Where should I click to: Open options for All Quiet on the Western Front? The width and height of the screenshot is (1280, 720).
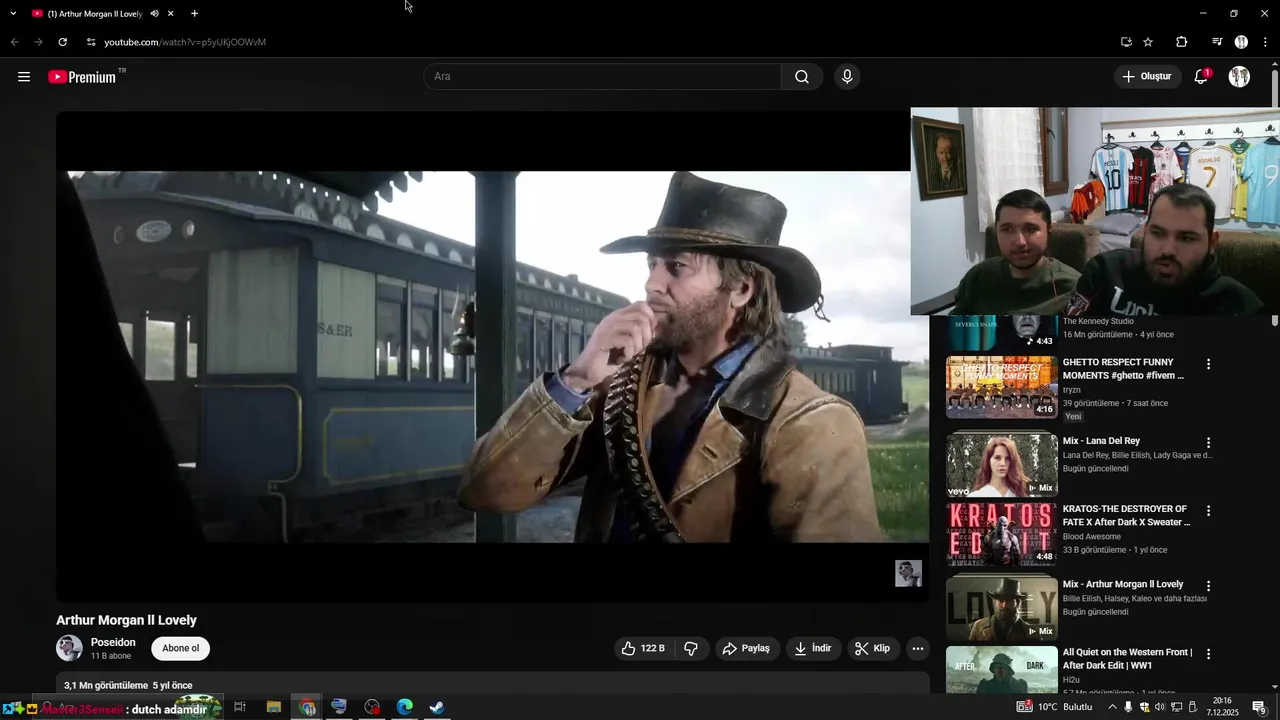click(x=1208, y=654)
